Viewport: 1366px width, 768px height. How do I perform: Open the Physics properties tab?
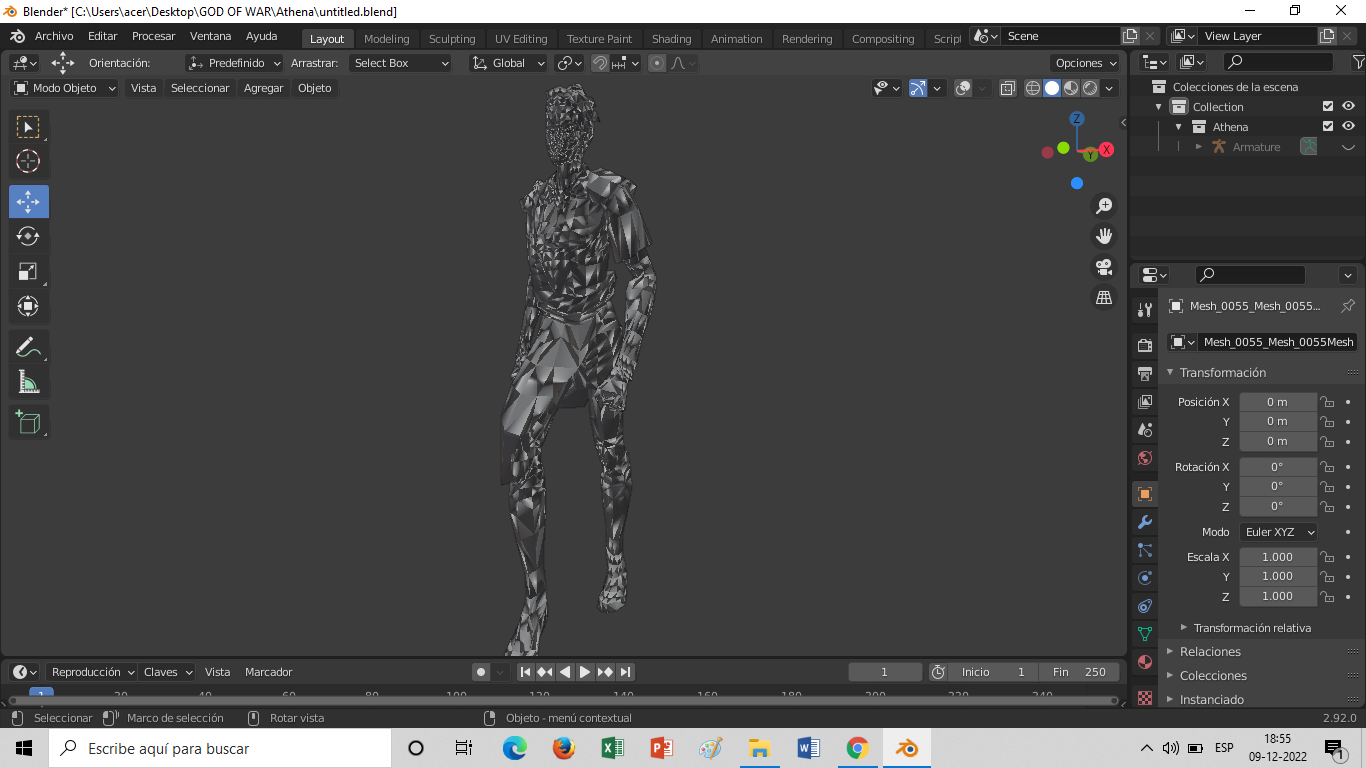[x=1145, y=578]
